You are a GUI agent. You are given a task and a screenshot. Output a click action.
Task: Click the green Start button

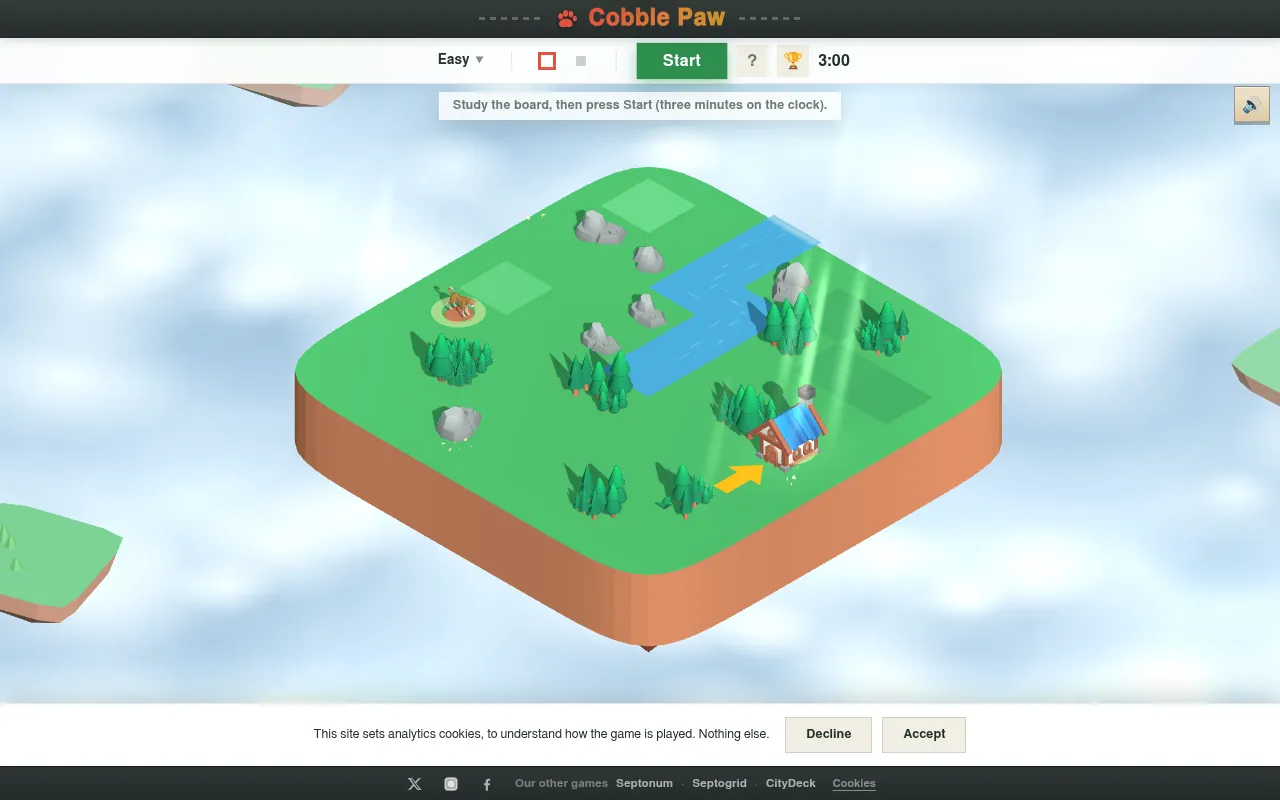(x=682, y=61)
